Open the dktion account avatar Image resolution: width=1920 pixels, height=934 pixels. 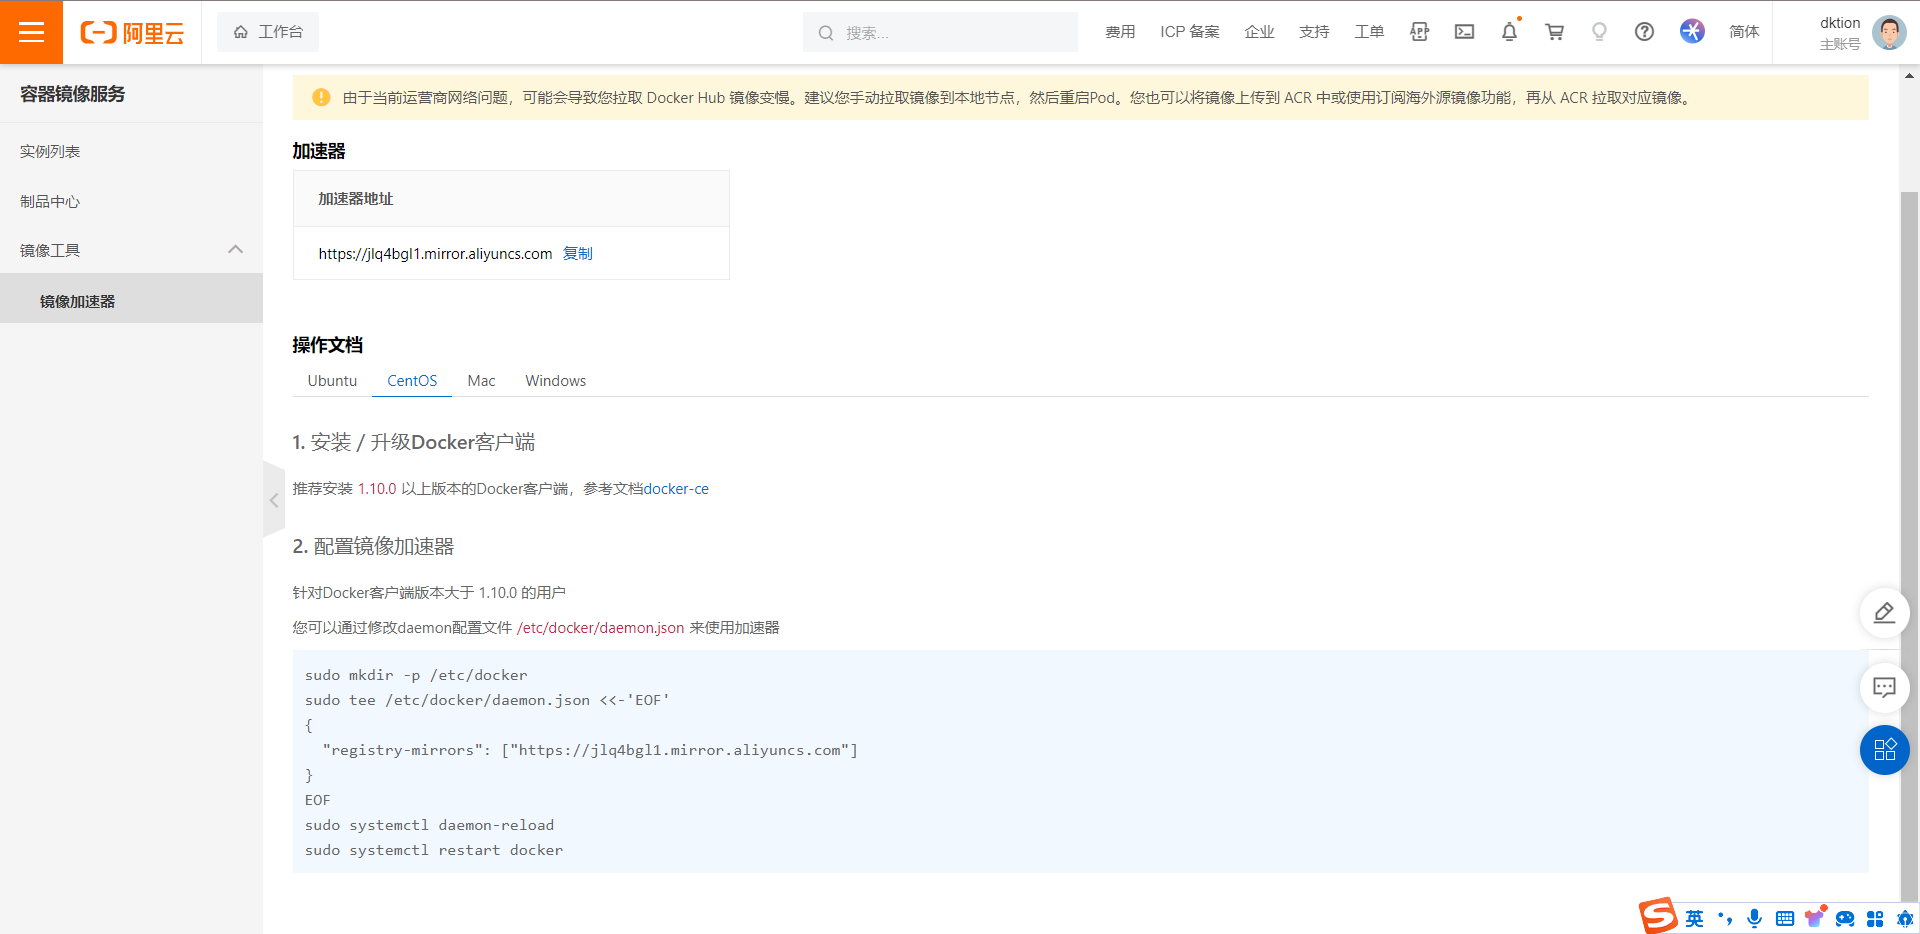click(x=1889, y=32)
